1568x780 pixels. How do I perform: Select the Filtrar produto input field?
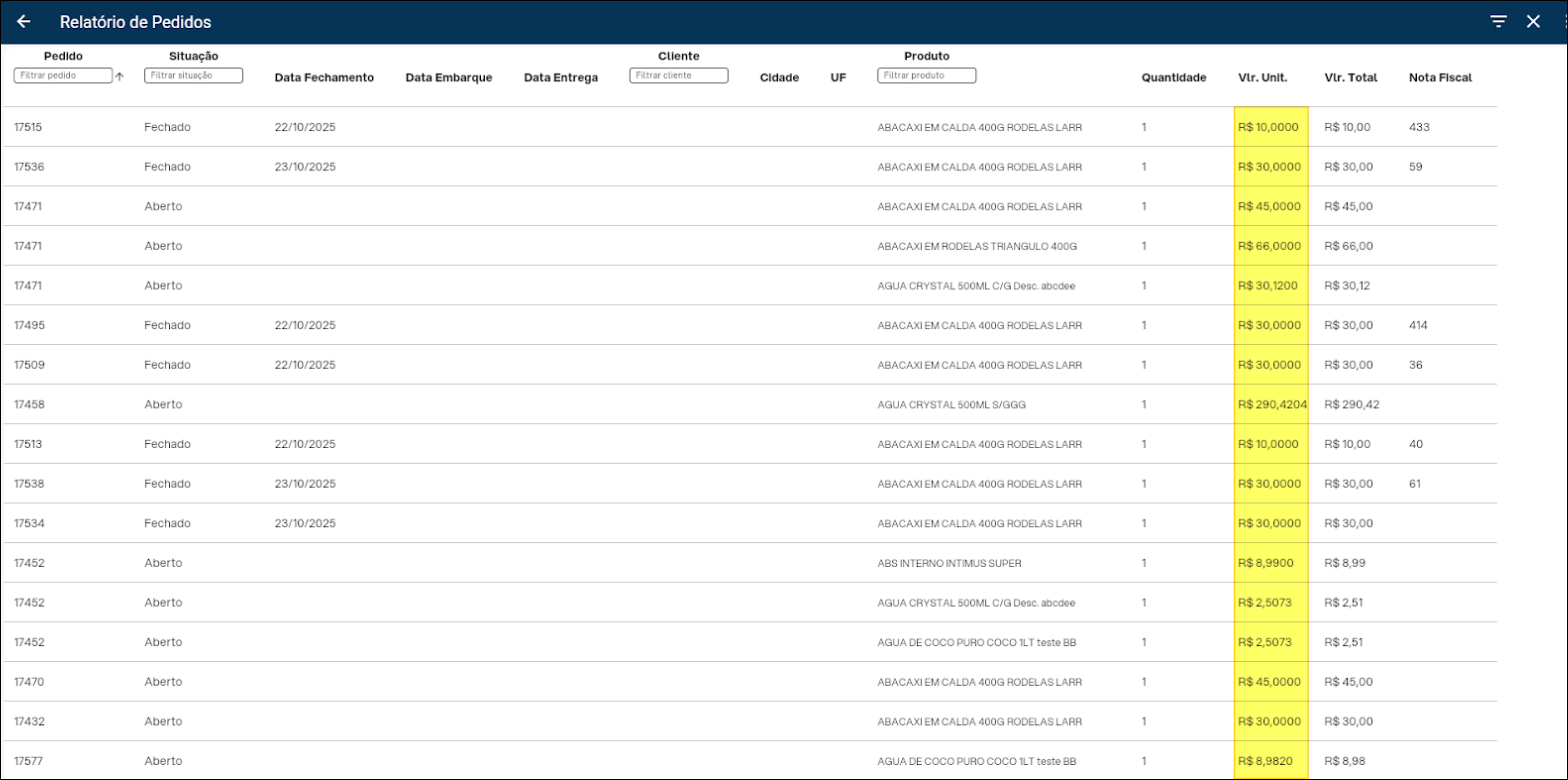[x=926, y=76]
